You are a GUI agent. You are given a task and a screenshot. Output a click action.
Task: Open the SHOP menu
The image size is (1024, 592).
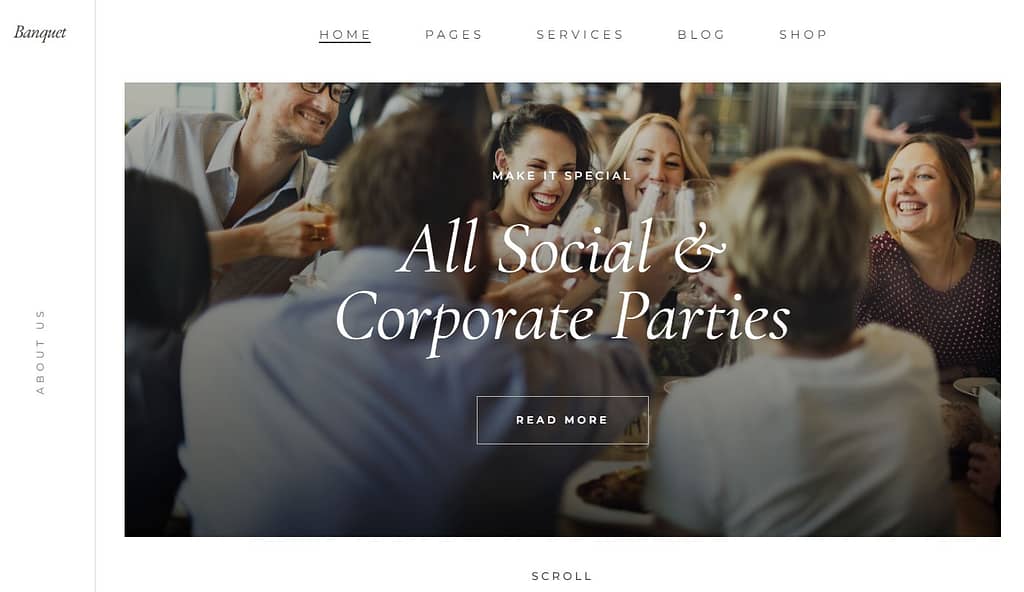[803, 35]
